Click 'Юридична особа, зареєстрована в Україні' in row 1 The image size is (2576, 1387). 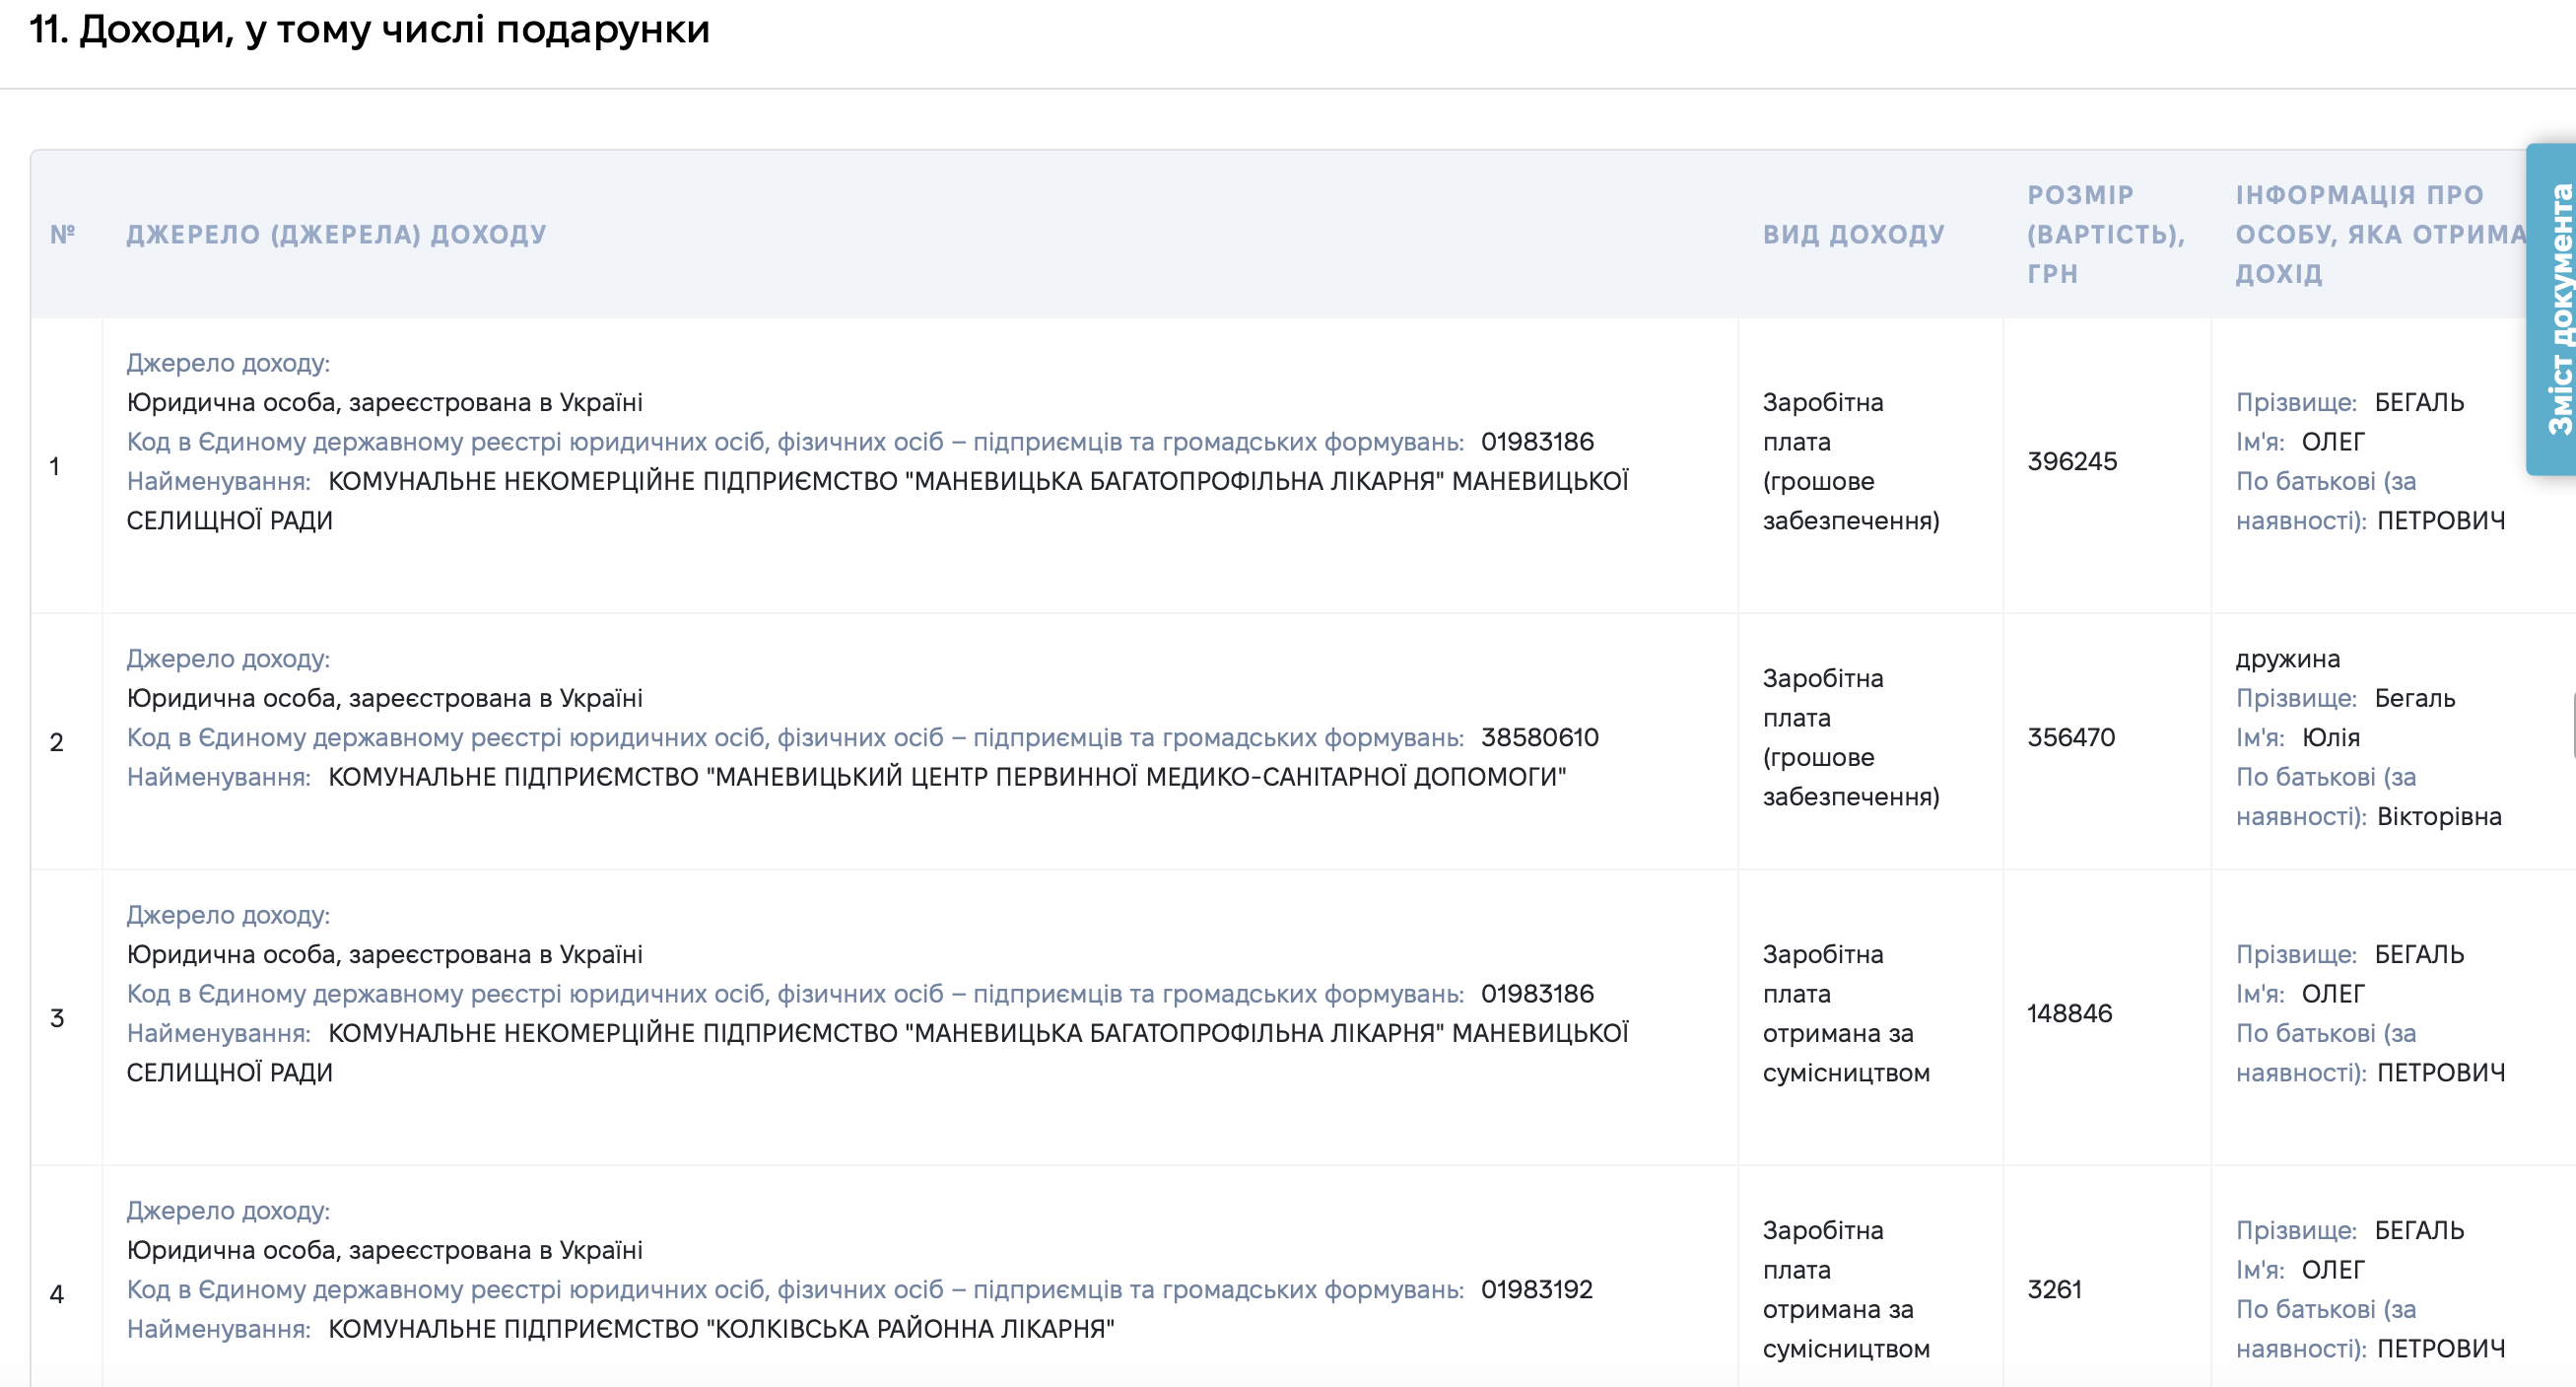click(384, 402)
